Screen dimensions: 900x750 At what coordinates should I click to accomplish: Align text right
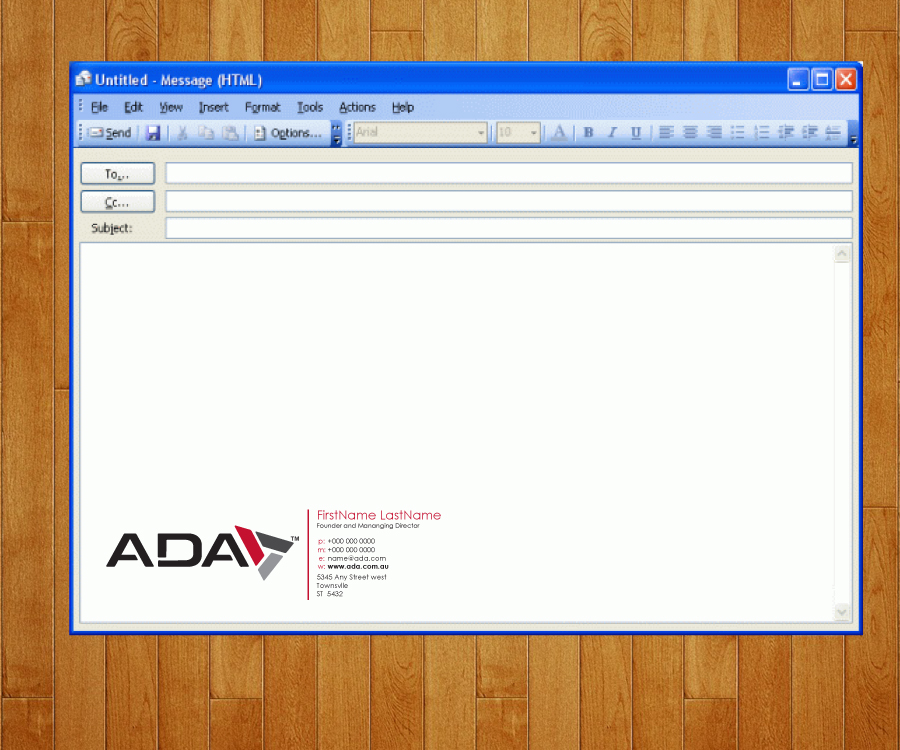point(714,133)
